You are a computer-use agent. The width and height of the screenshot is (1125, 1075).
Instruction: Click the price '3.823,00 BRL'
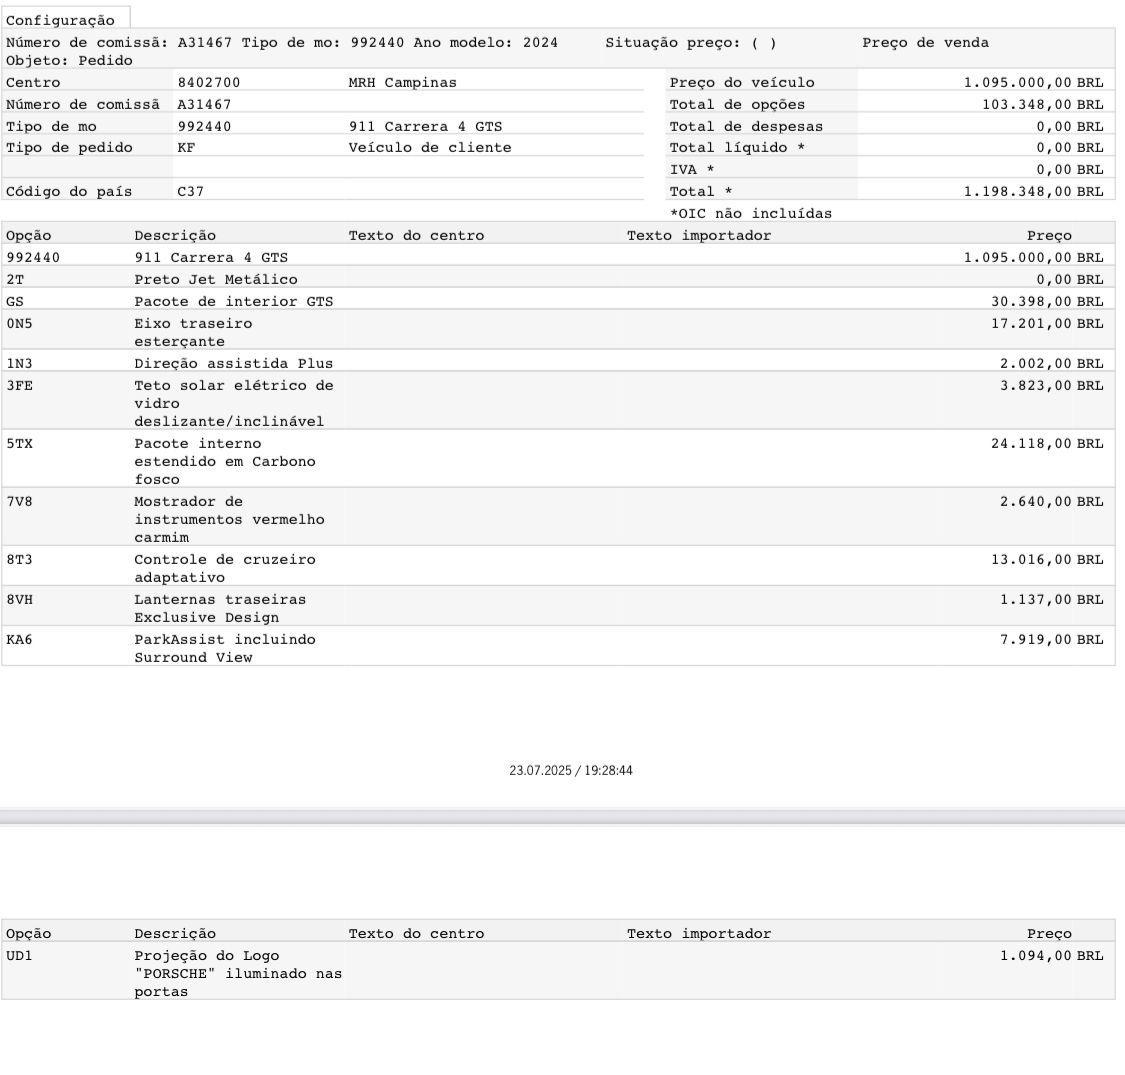pos(1052,385)
